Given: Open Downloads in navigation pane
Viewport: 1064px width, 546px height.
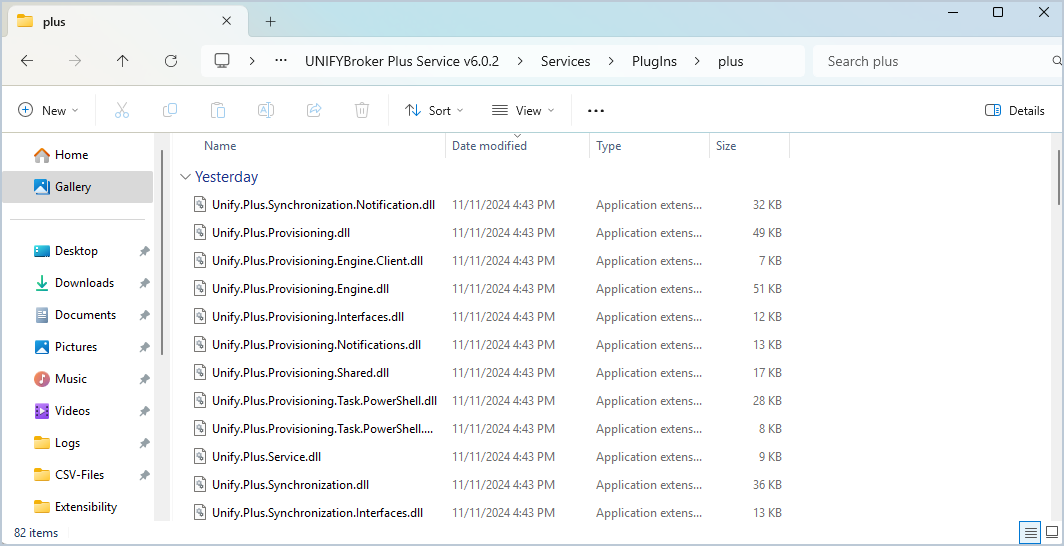Looking at the screenshot, I should 84,283.
